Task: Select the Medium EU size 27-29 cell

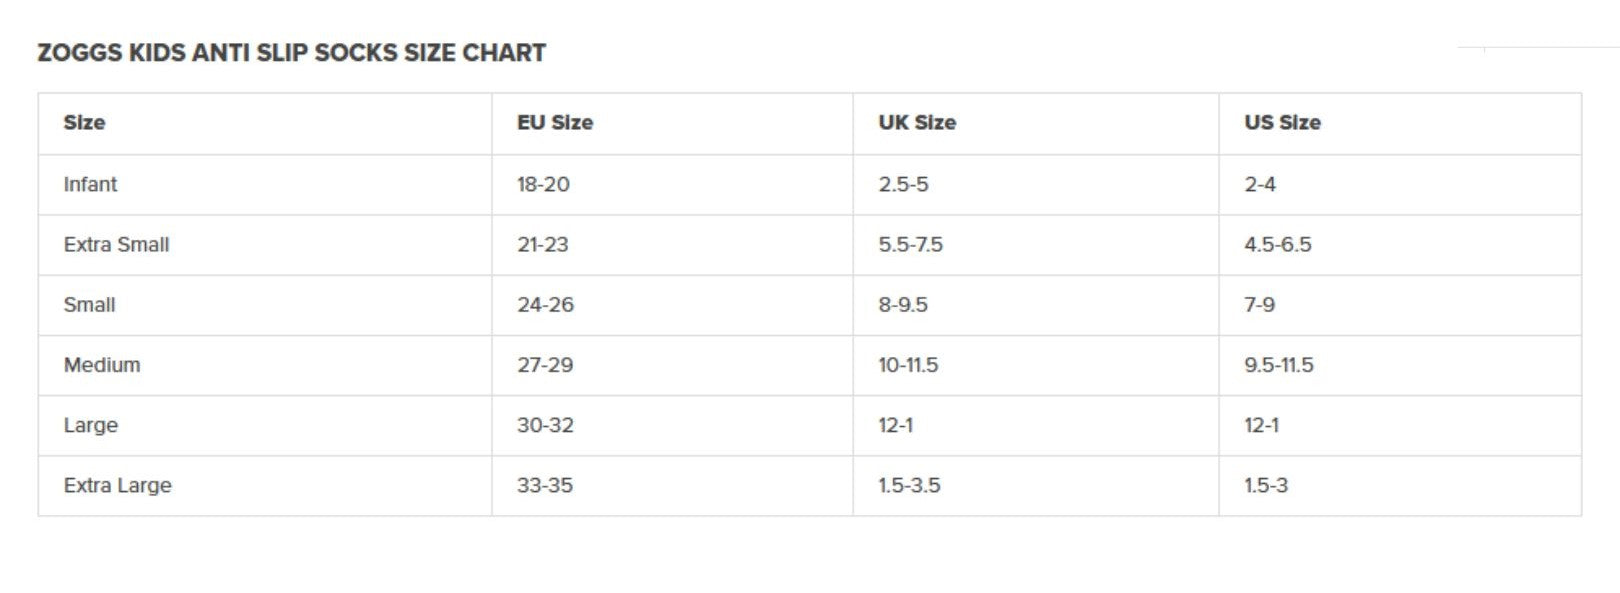Action: pos(545,365)
